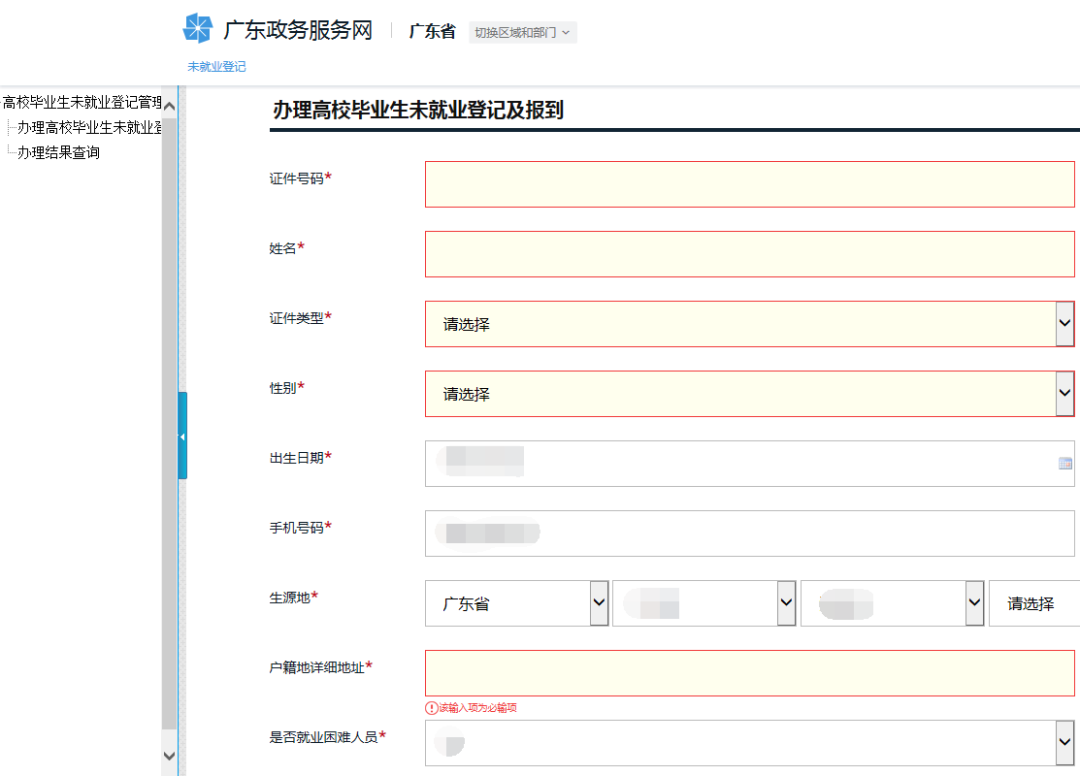
Task: Open the 出生日期 calendar picker icon
Action: pyautogui.click(x=1065, y=463)
